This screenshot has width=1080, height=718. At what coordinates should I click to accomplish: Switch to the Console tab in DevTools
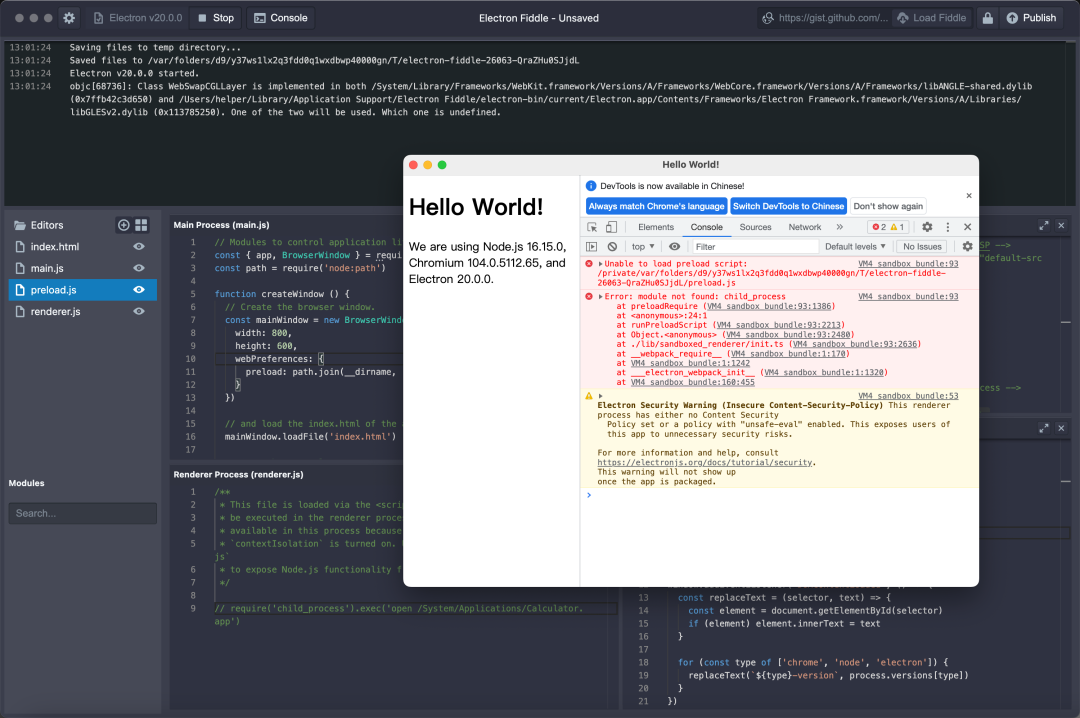tap(707, 227)
